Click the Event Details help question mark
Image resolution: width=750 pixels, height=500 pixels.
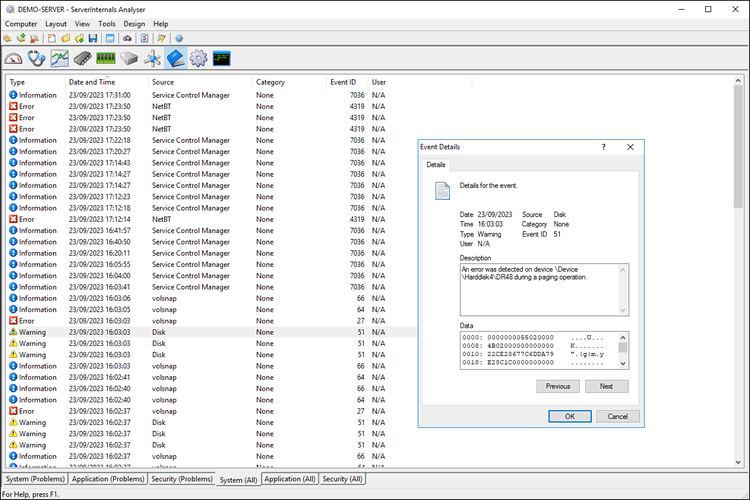[604, 147]
